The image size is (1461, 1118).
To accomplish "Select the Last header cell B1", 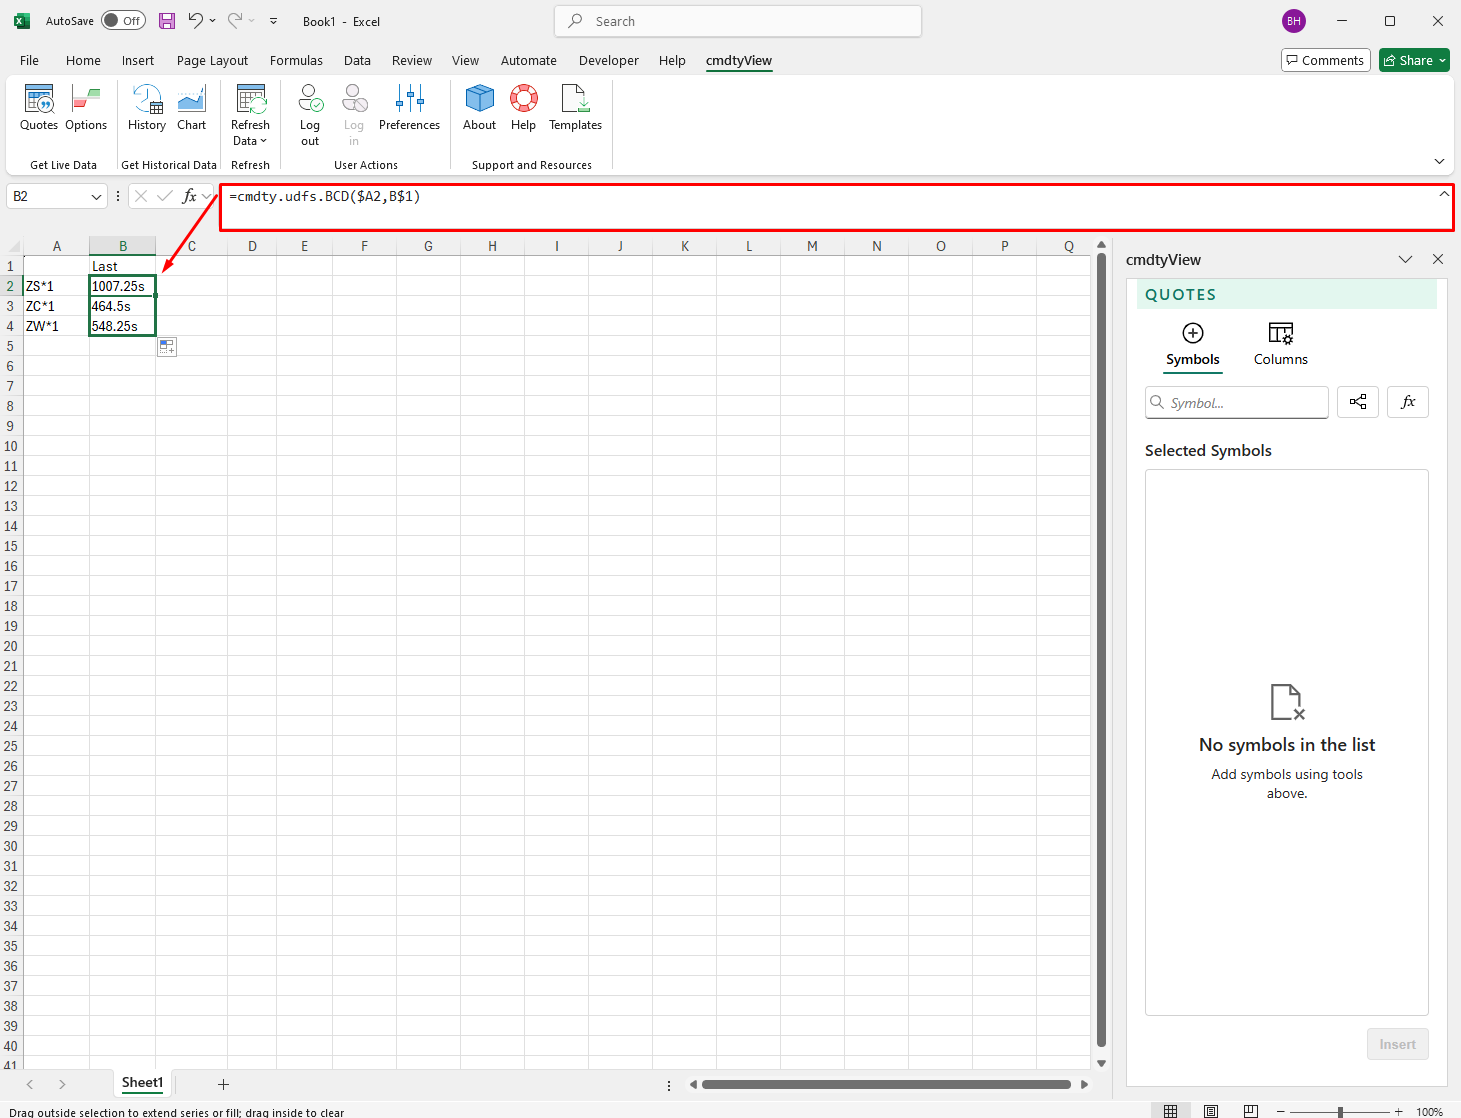I will coord(122,266).
